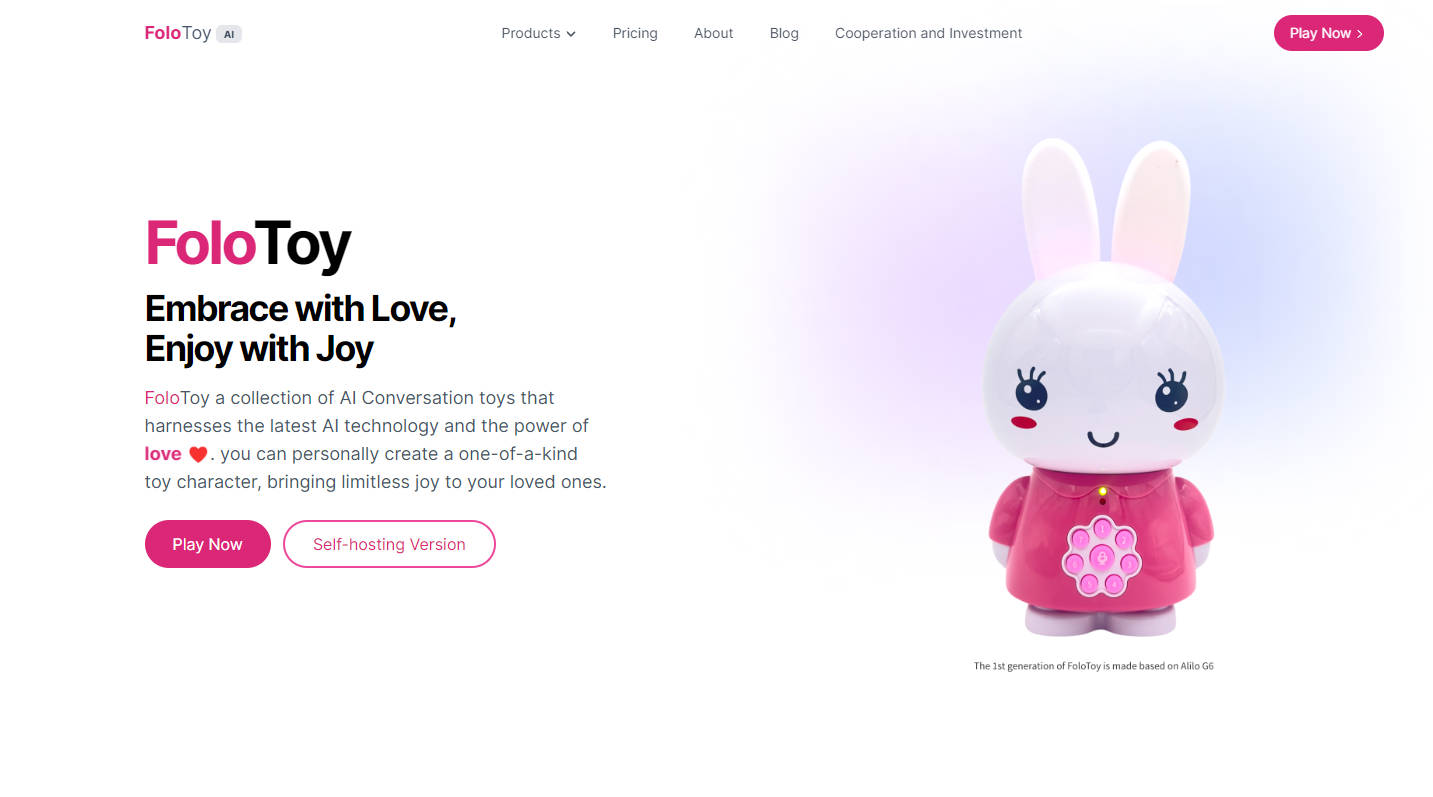Open Cooperation and Investment page
Image resolution: width=1433 pixels, height=797 pixels.
(928, 33)
